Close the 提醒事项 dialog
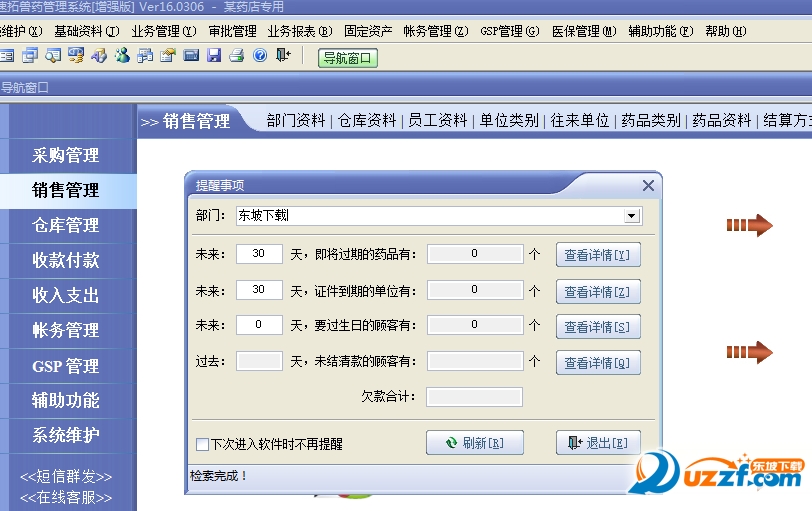The width and height of the screenshot is (812, 511). [648, 185]
